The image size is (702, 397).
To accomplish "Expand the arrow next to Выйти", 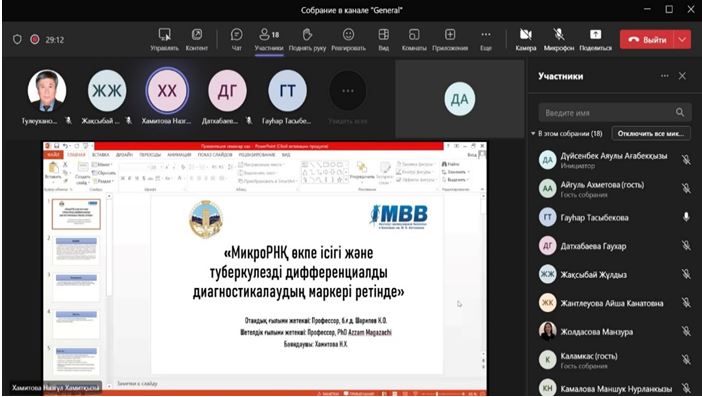I will coord(682,40).
